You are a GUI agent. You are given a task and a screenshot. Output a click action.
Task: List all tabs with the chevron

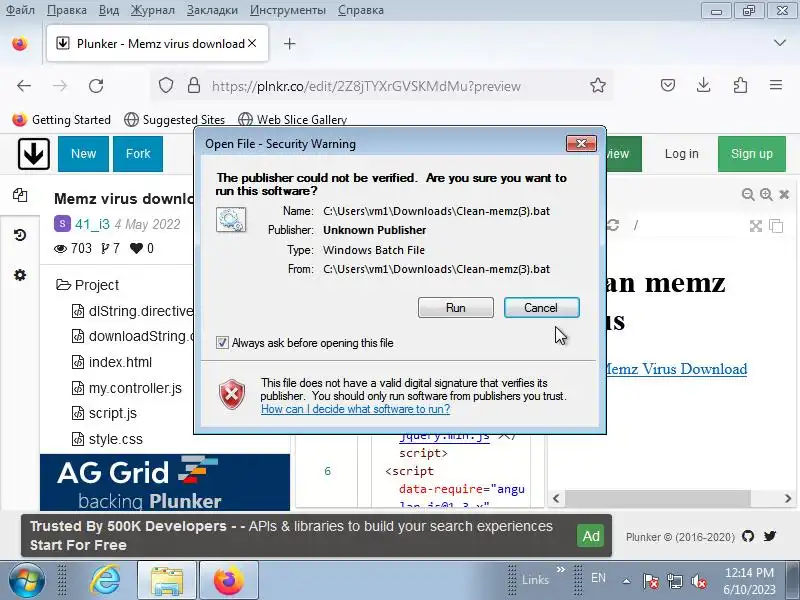[780, 43]
